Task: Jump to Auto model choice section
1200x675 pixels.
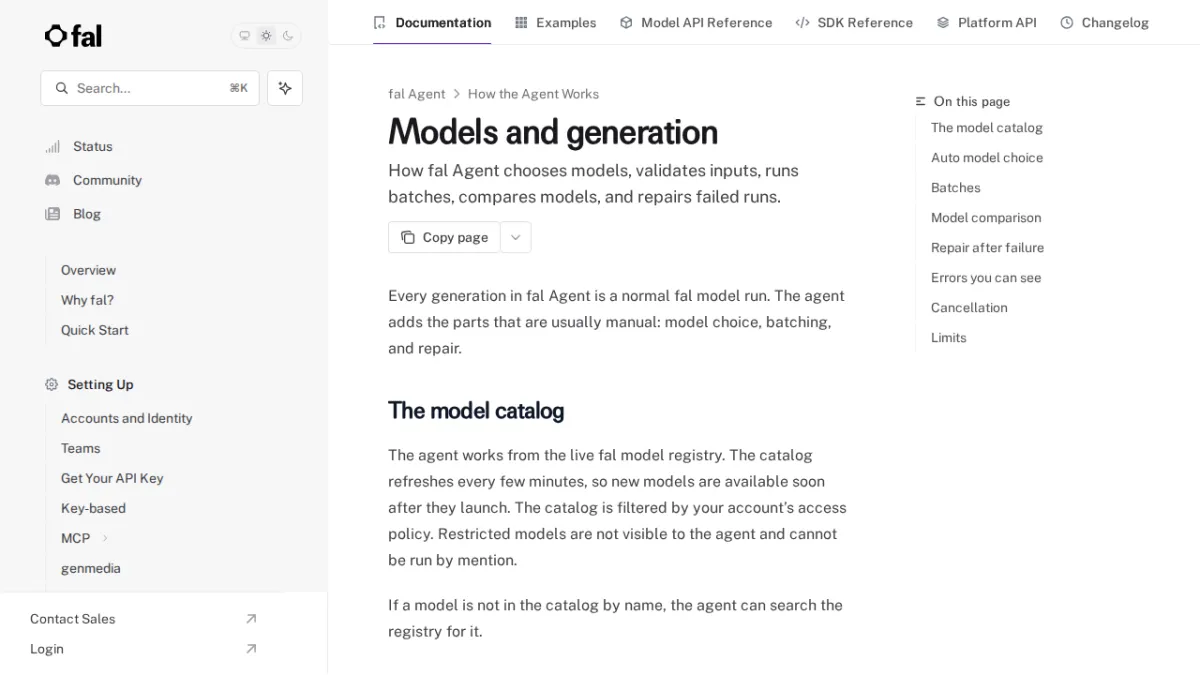Action: click(x=986, y=158)
